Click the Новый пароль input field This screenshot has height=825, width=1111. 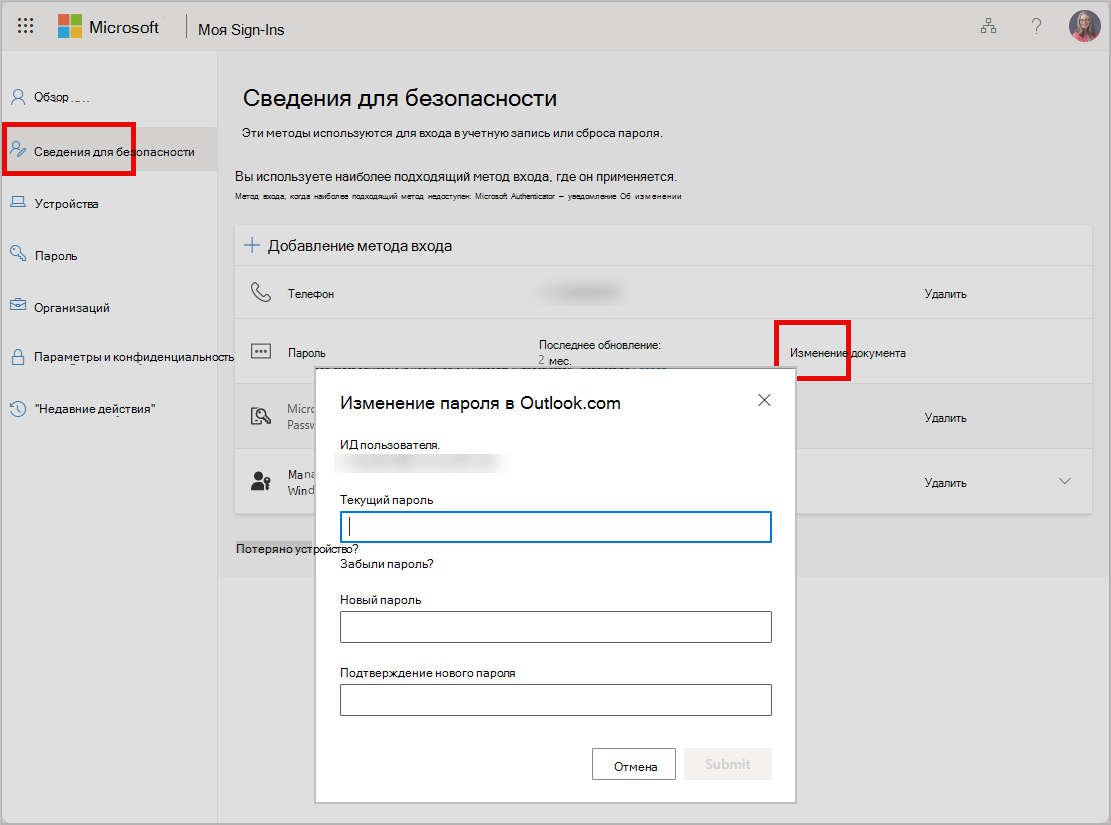(x=556, y=627)
